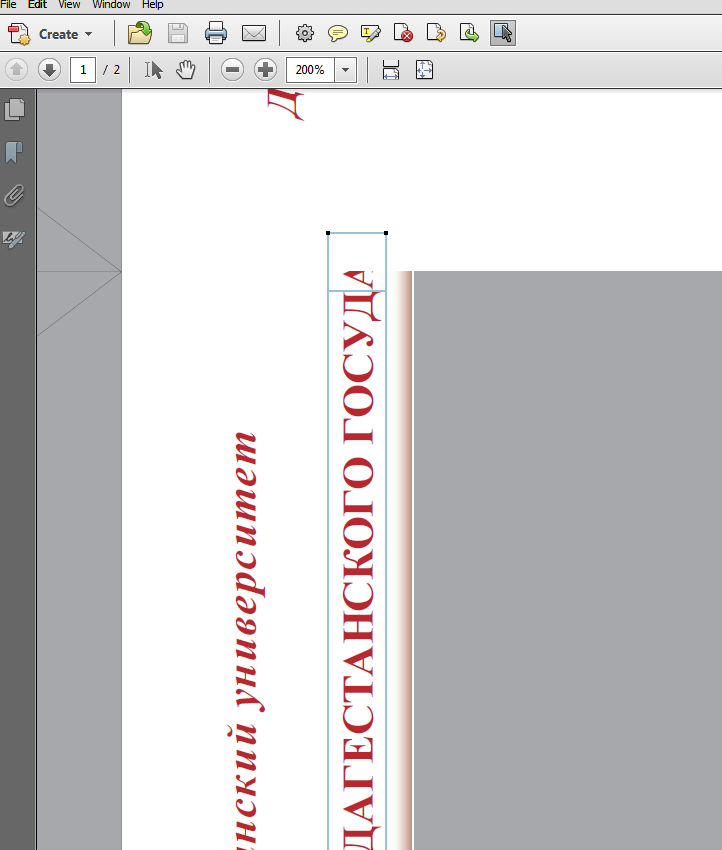Open the Page Thumbnails panel
Viewport: 722px width, 850px height.
tap(15, 109)
